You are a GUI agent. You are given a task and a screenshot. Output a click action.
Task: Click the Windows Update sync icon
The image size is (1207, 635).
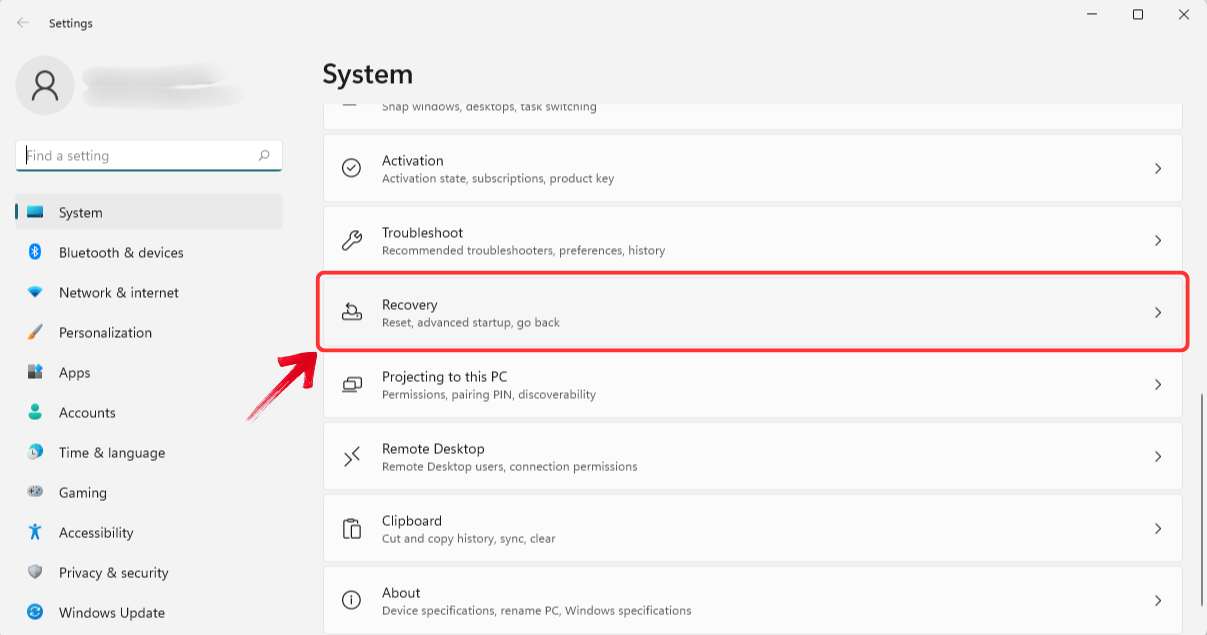click(x=38, y=612)
